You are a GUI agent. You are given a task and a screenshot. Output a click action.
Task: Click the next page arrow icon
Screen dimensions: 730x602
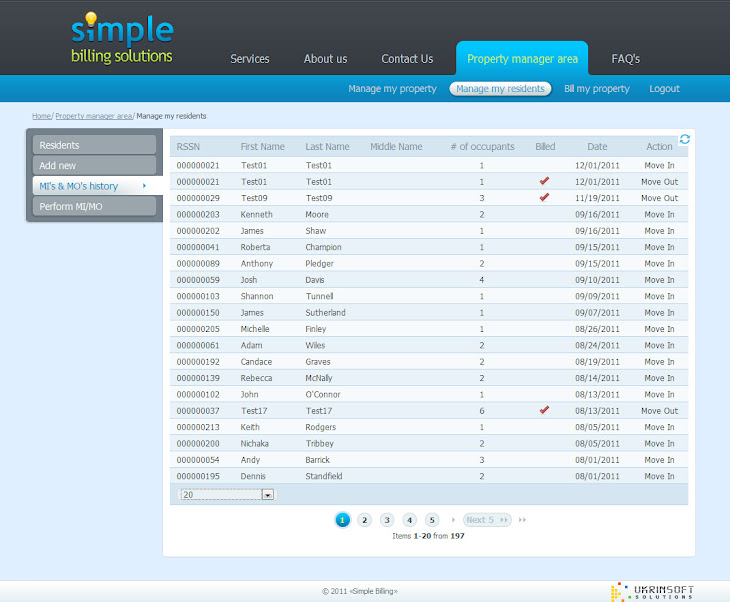[x=453, y=520]
